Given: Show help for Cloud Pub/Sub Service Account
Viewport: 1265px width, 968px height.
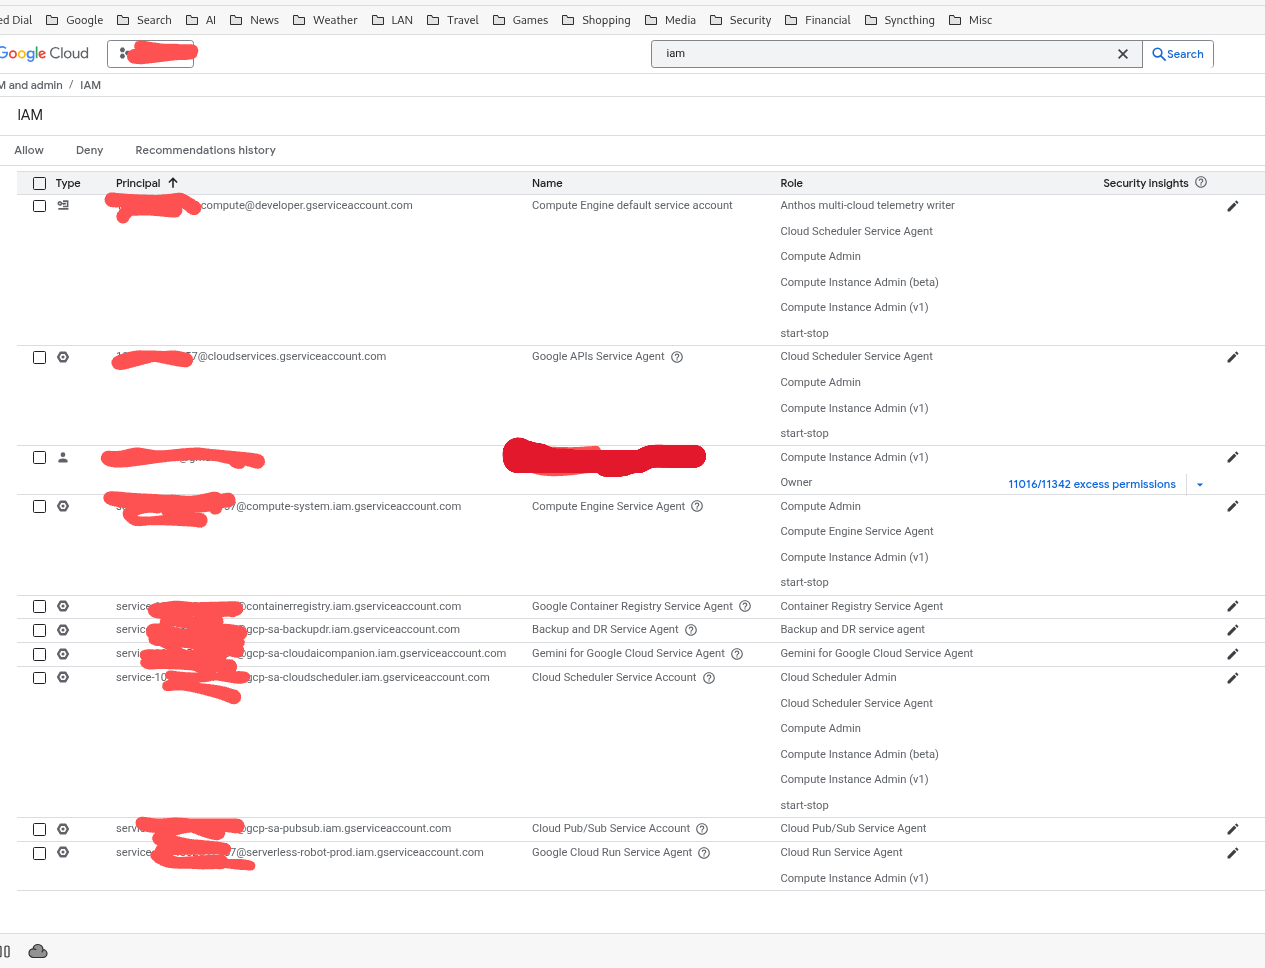Looking at the screenshot, I should point(702,829).
